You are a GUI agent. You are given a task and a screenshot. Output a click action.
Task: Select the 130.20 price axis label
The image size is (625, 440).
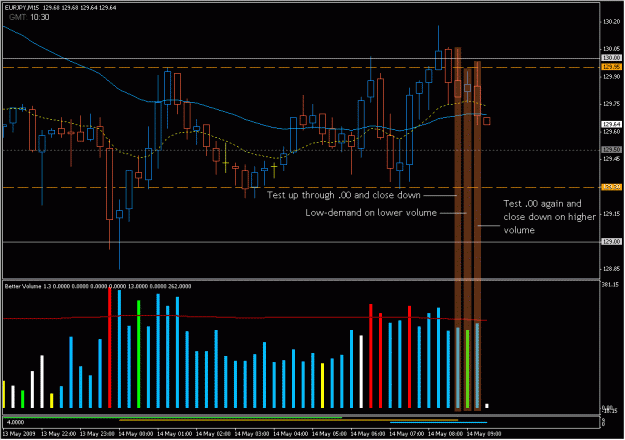pyautogui.click(x=611, y=22)
